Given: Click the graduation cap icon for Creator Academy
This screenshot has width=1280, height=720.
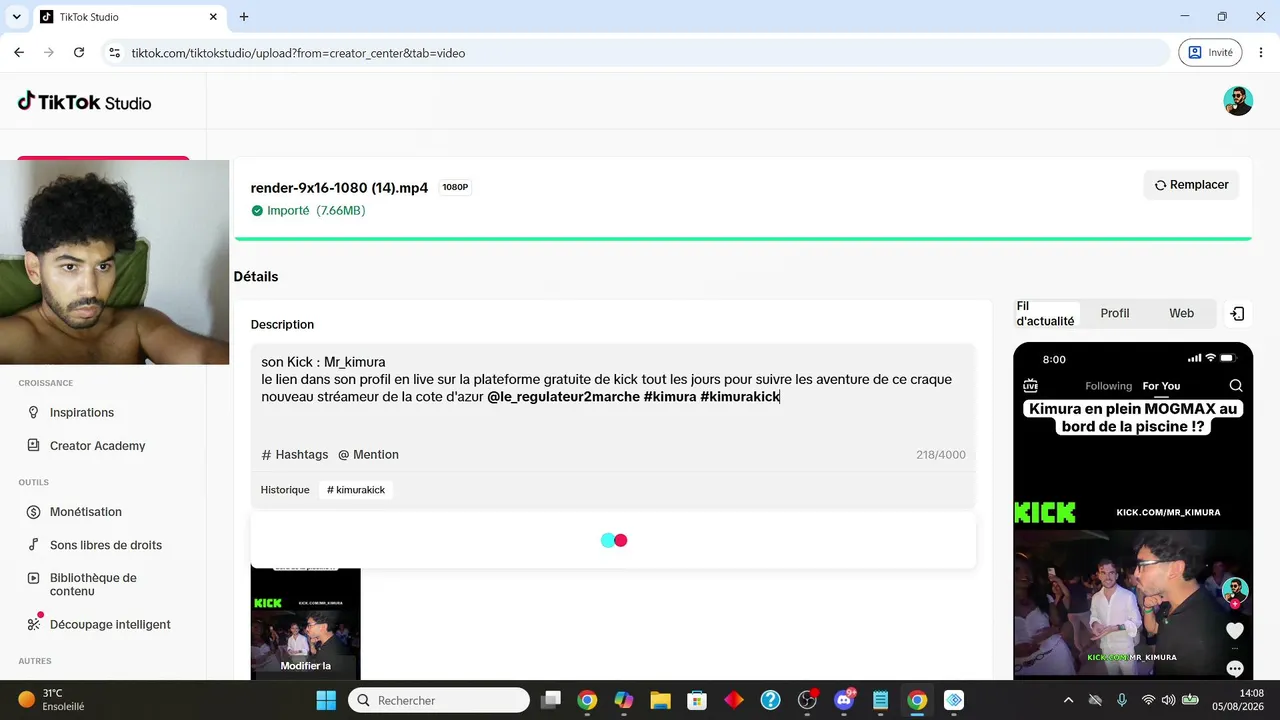Looking at the screenshot, I should 33,446.
